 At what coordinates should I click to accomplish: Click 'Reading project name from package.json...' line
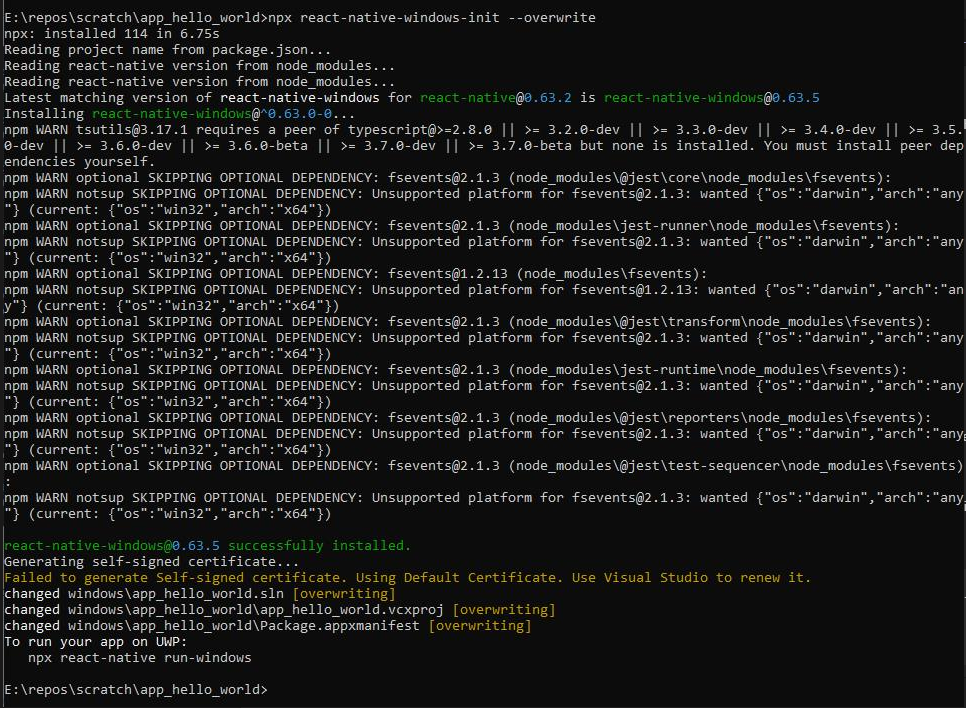coord(168,49)
